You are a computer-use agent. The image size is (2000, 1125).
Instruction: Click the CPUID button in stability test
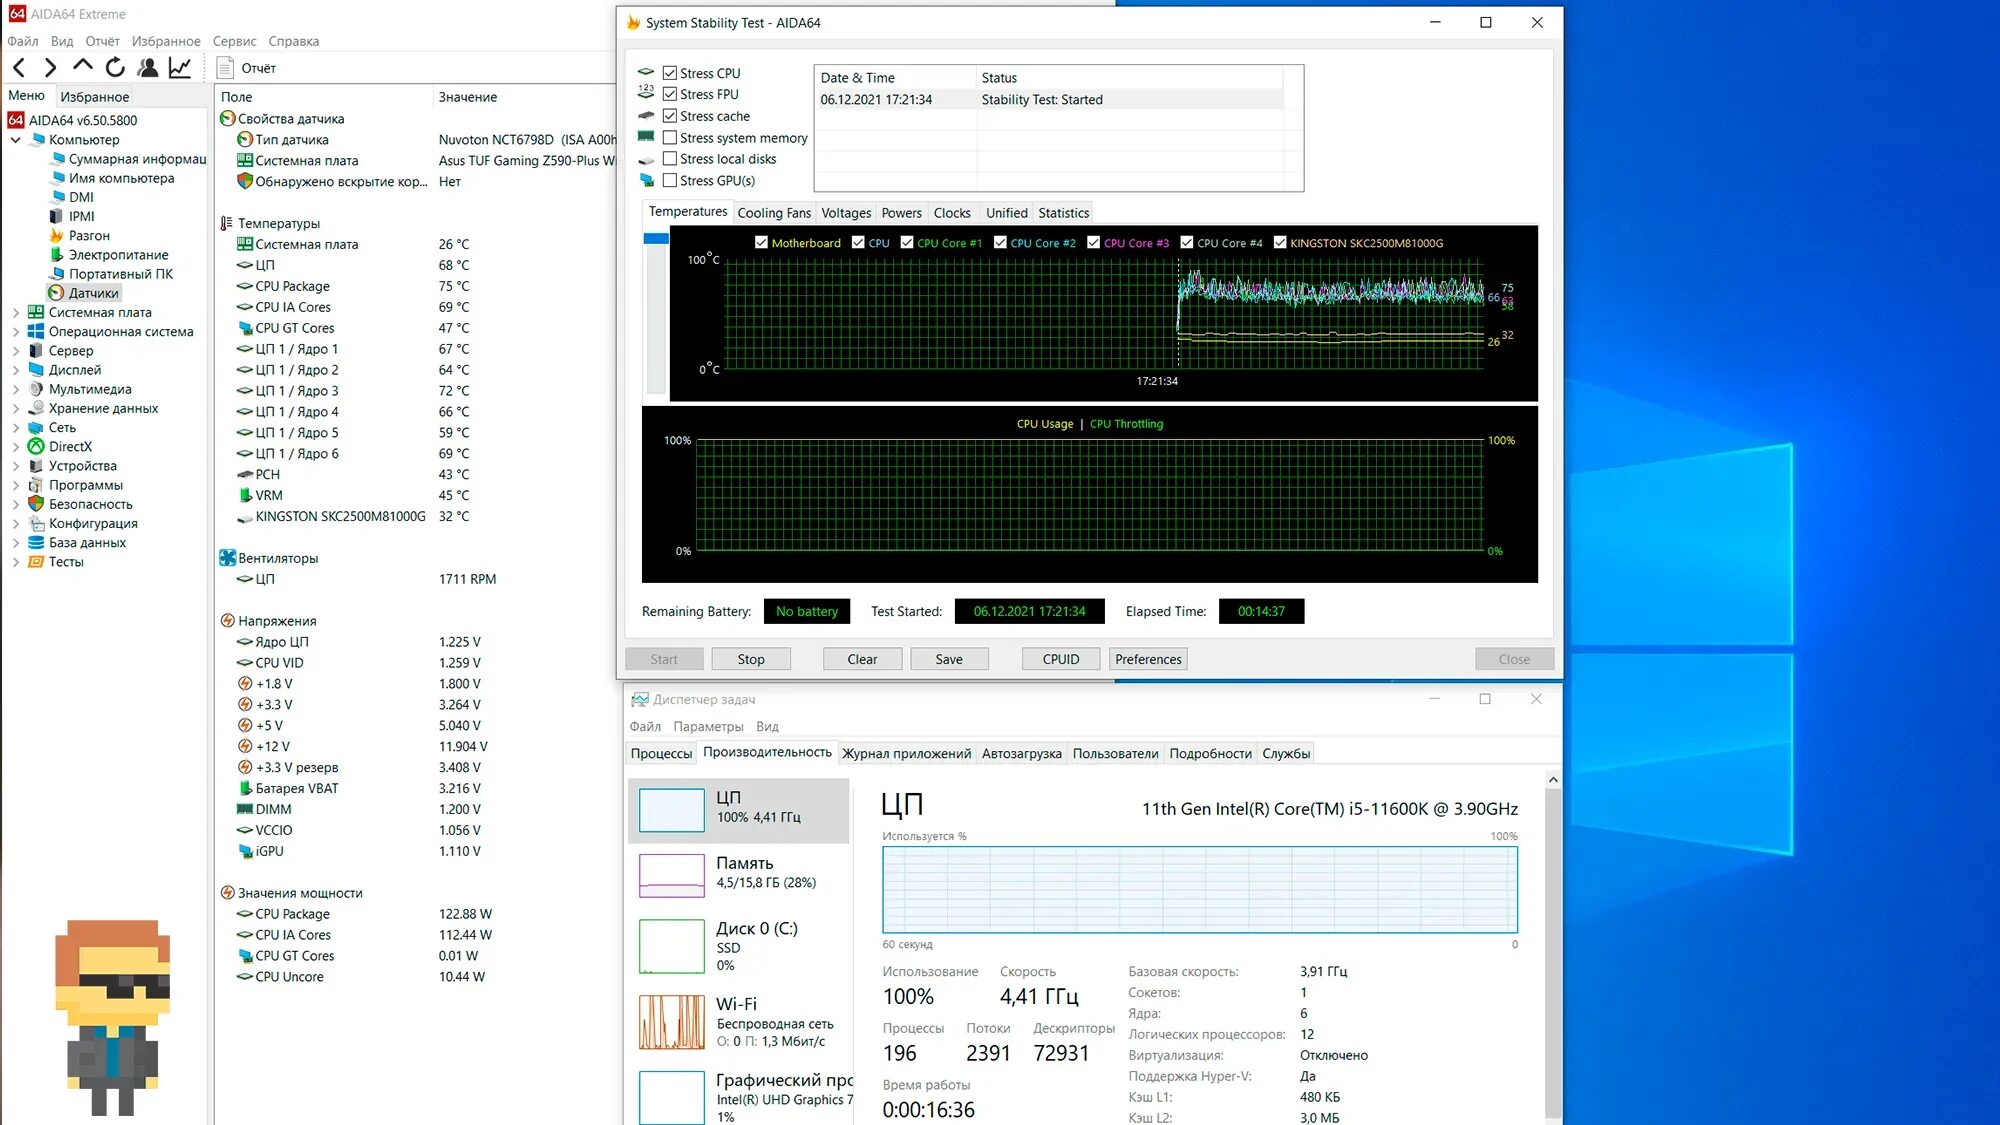click(1060, 658)
